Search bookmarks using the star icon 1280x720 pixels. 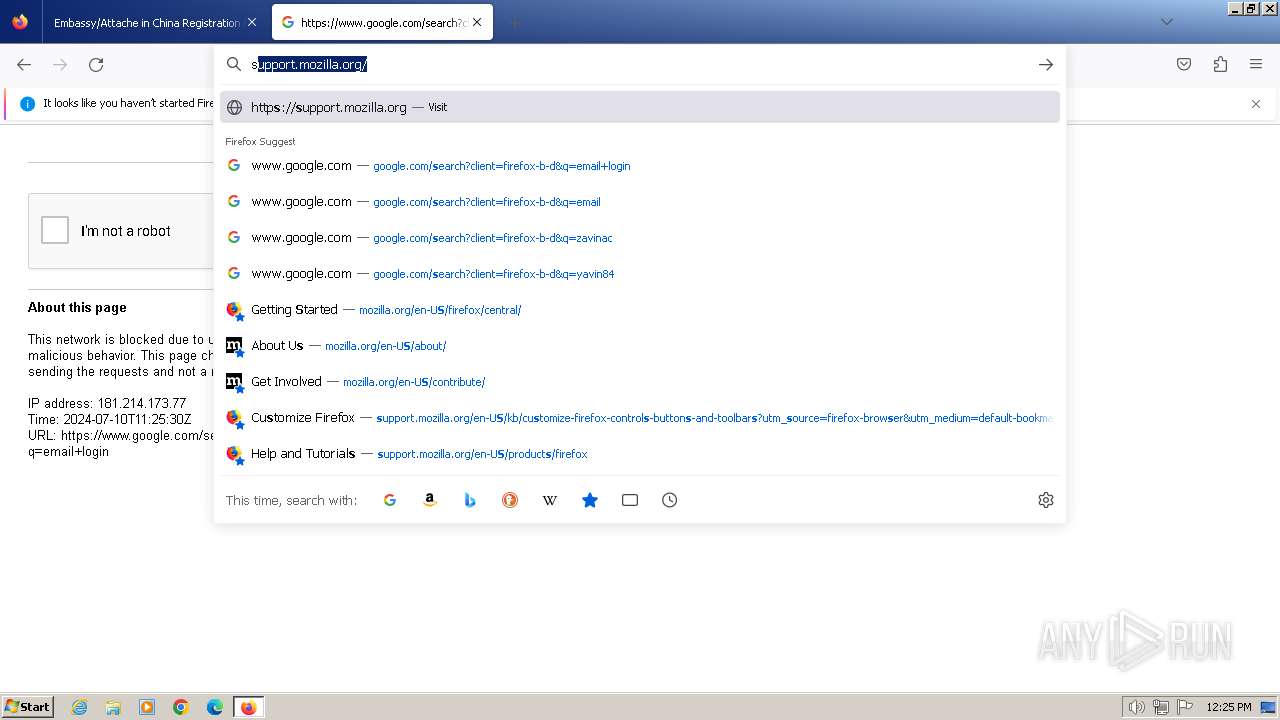point(590,500)
